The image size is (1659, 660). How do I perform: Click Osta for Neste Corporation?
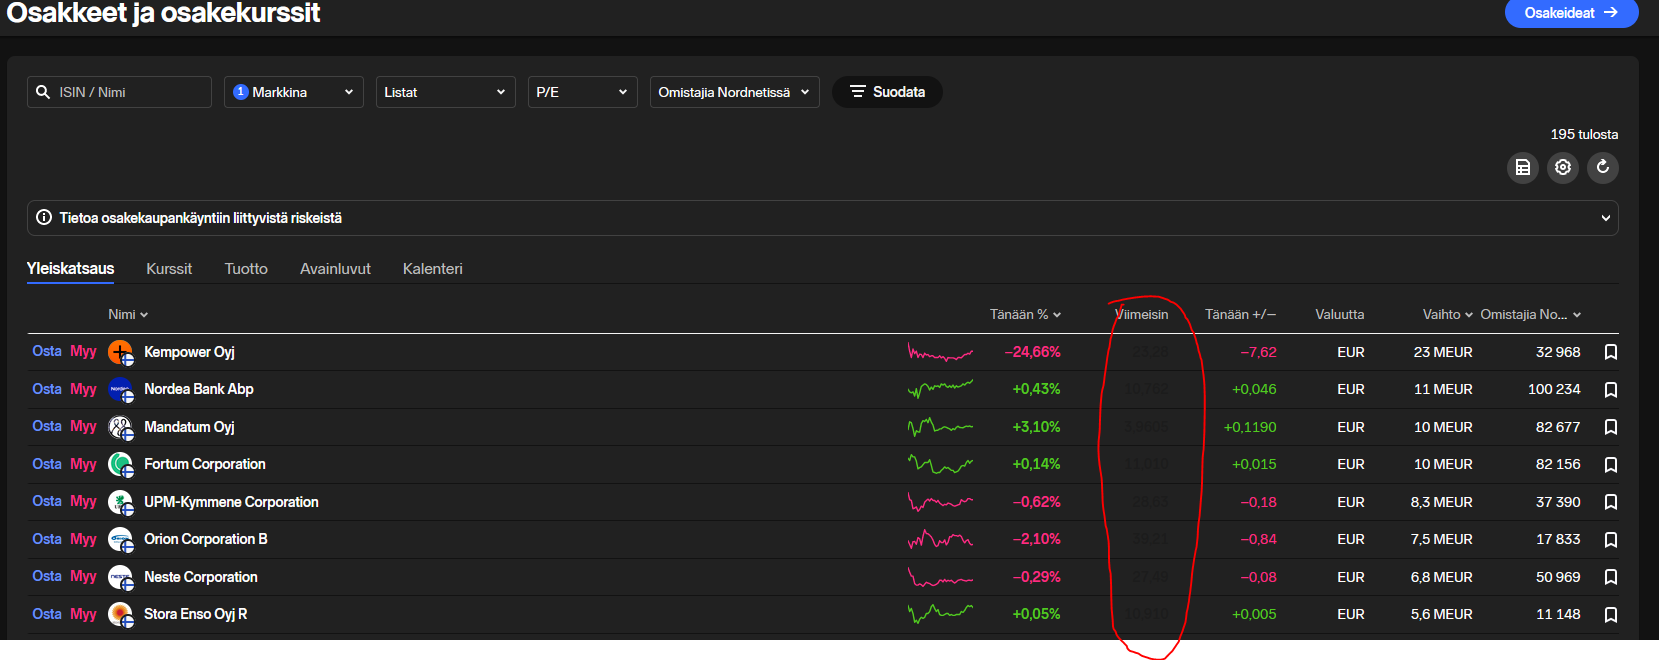coord(47,576)
